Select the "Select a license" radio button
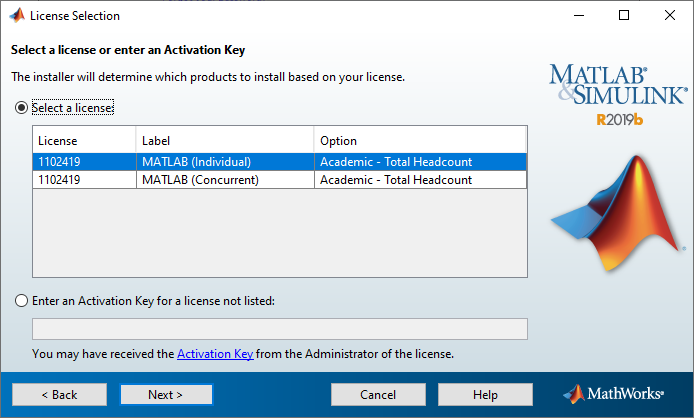Image resolution: width=694 pixels, height=418 pixels. tap(21, 107)
